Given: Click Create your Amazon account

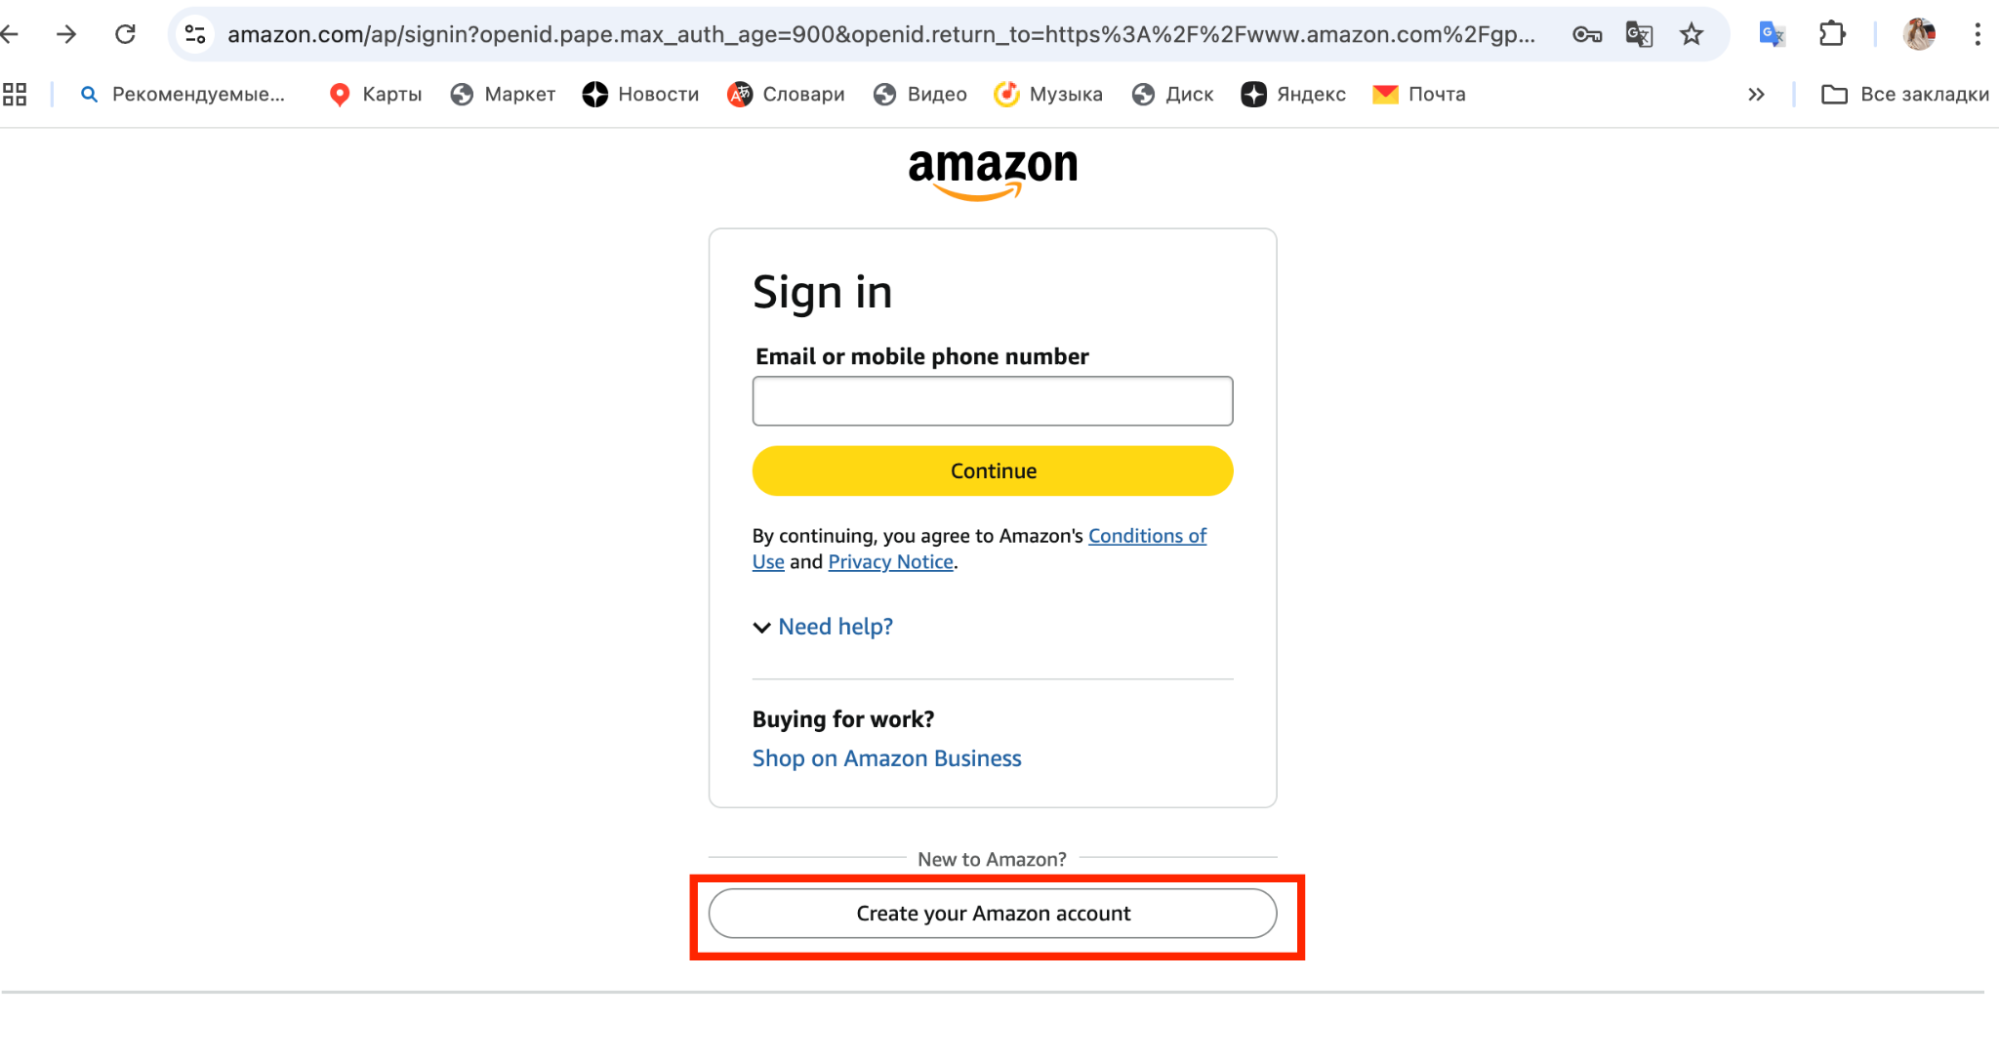Looking at the screenshot, I should [992, 913].
